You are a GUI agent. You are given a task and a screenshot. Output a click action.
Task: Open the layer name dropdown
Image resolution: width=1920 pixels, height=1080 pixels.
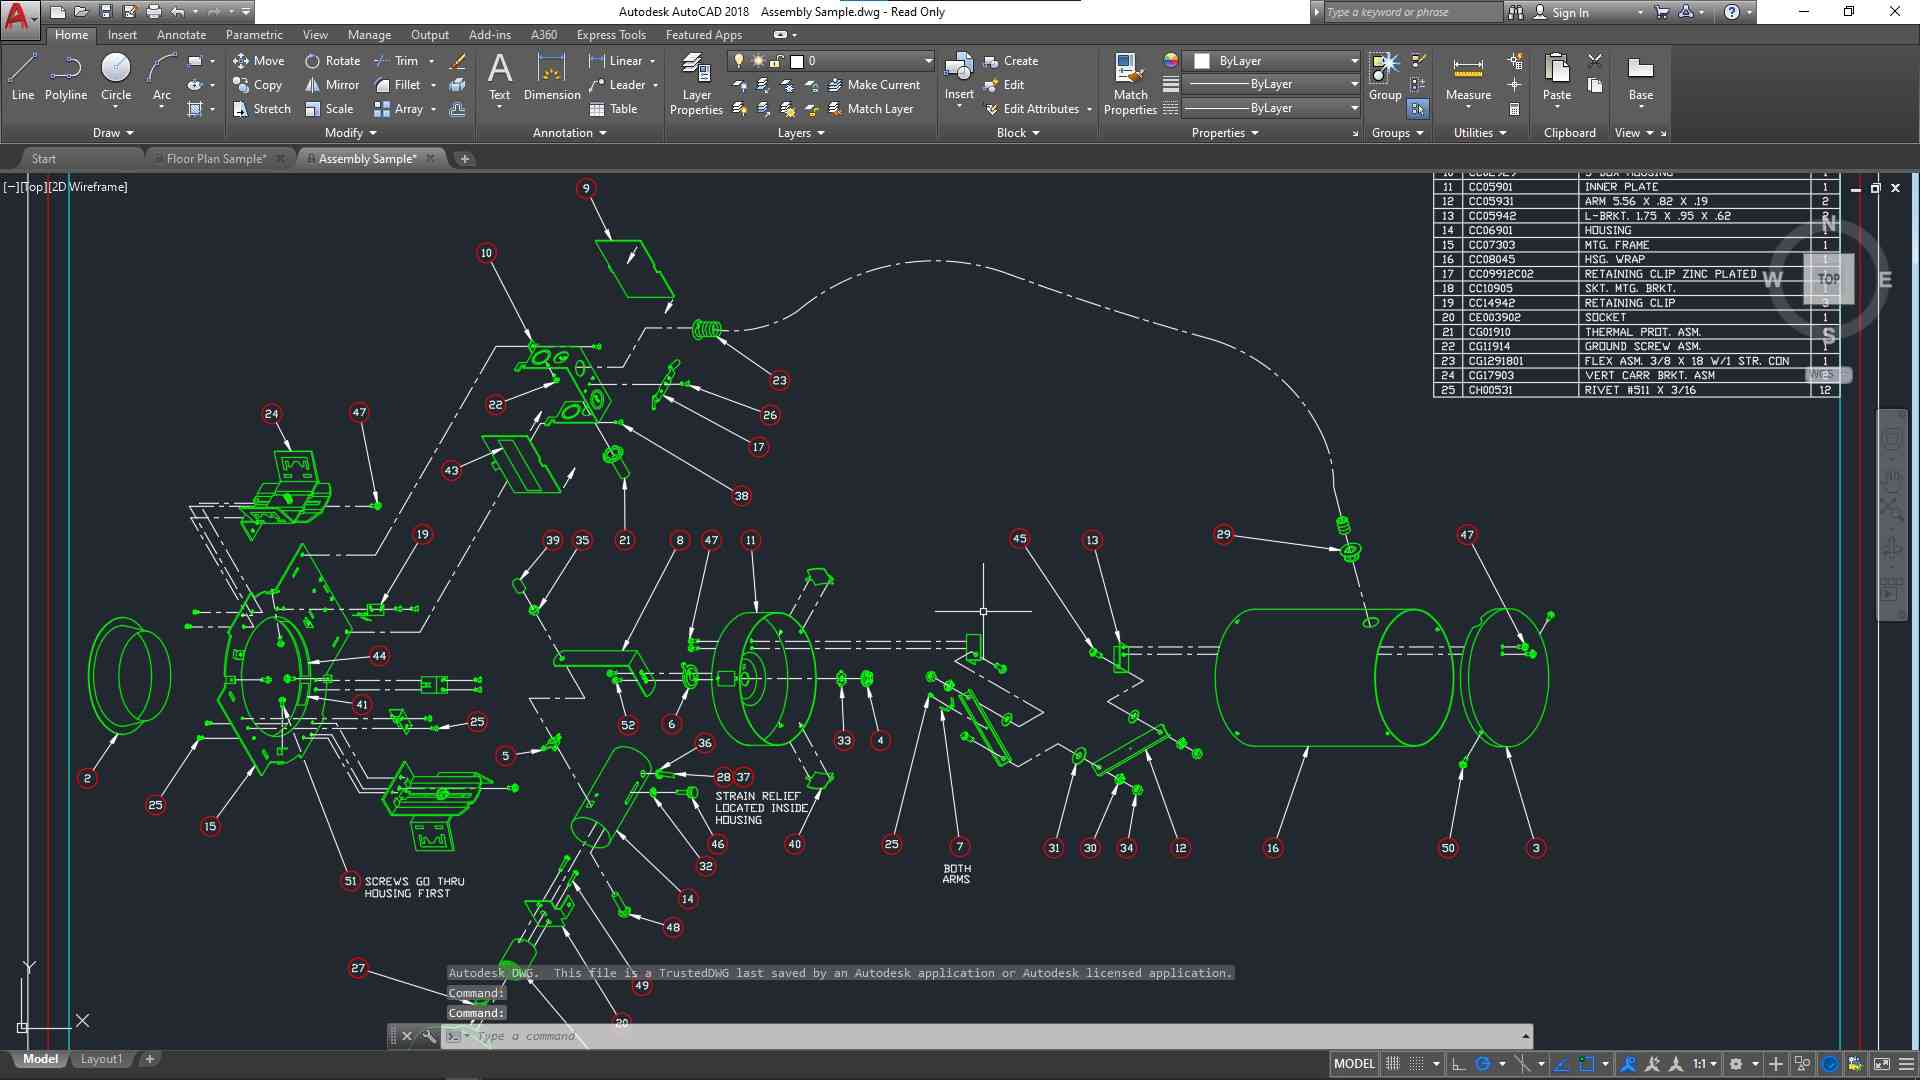(x=928, y=61)
